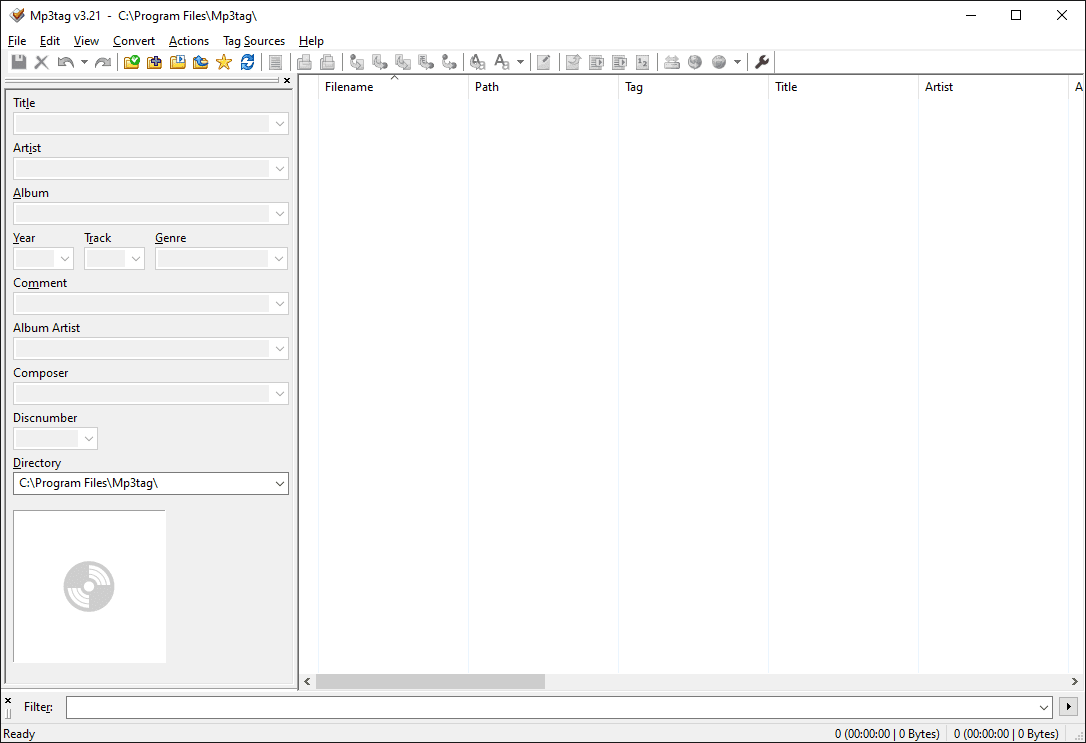Click the album cover art placeholder

click(89, 587)
